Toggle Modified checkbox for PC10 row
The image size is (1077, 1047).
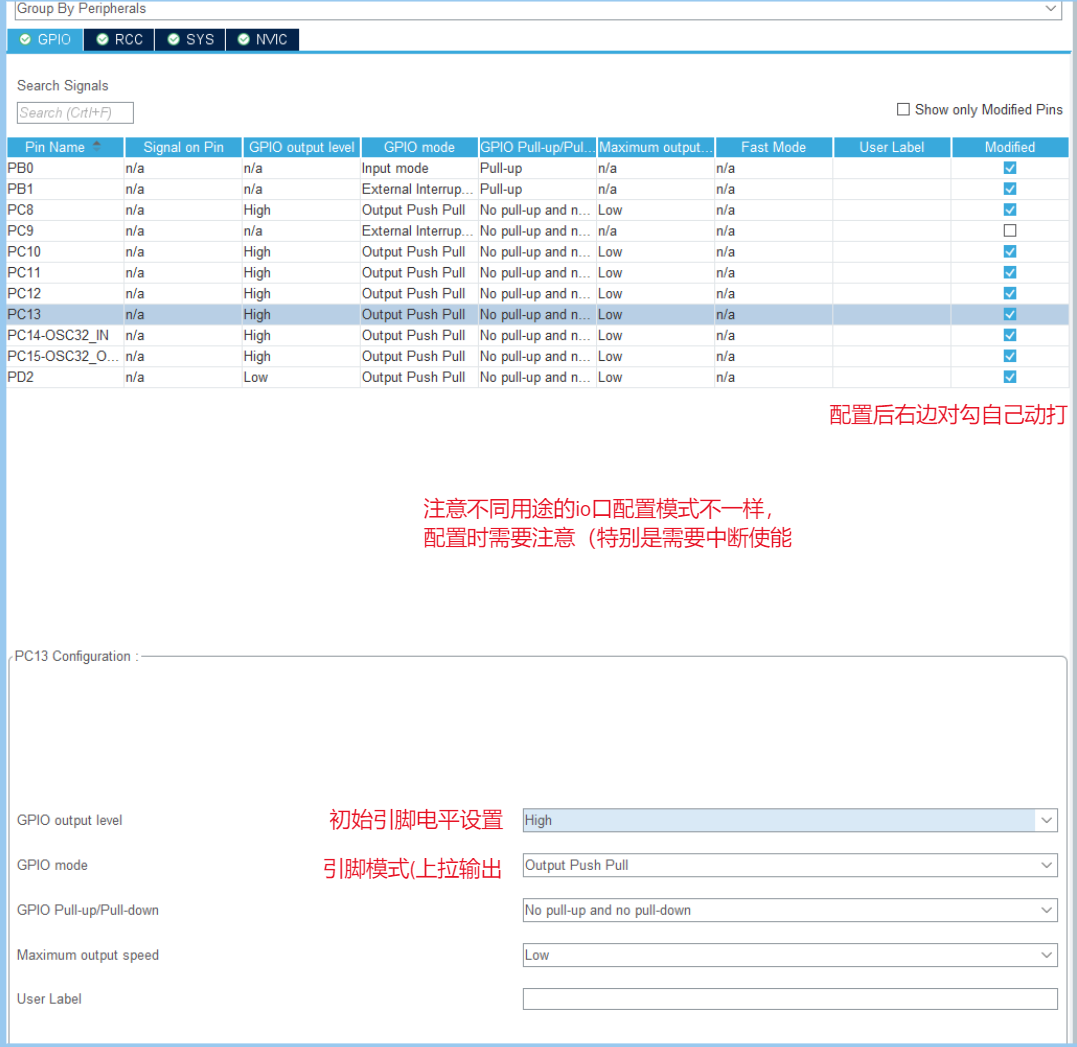(1010, 251)
